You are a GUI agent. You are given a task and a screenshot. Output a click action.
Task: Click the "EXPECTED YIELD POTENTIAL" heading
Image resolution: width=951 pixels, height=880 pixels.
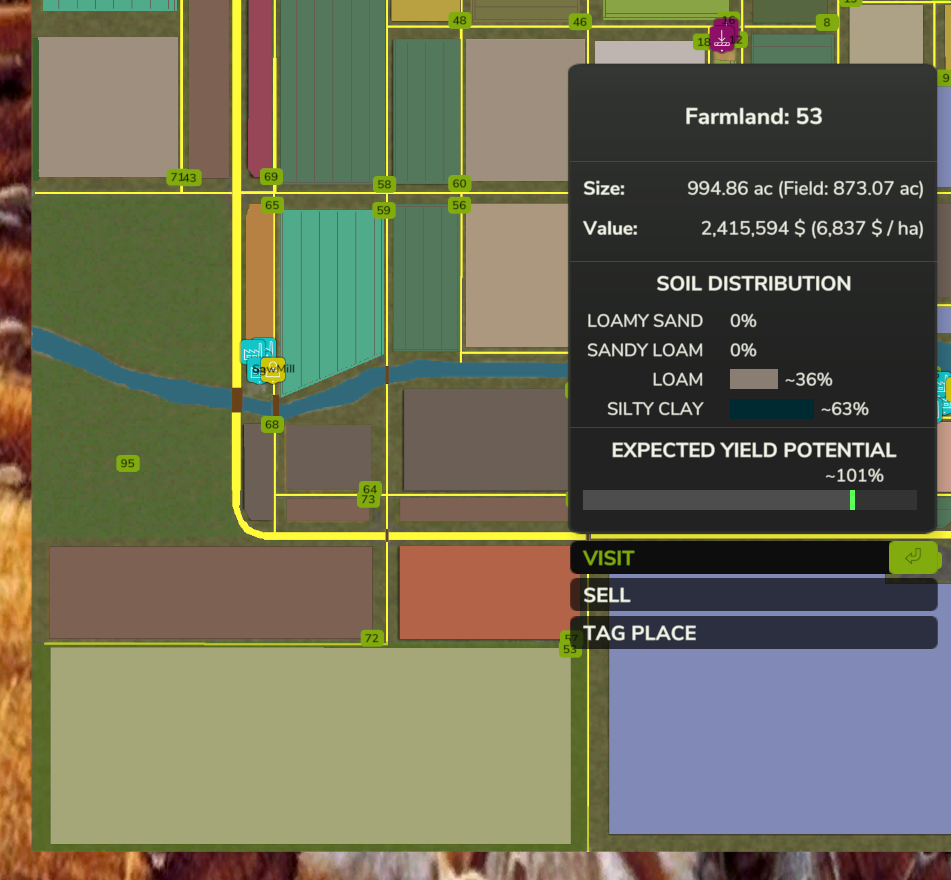[x=753, y=450]
